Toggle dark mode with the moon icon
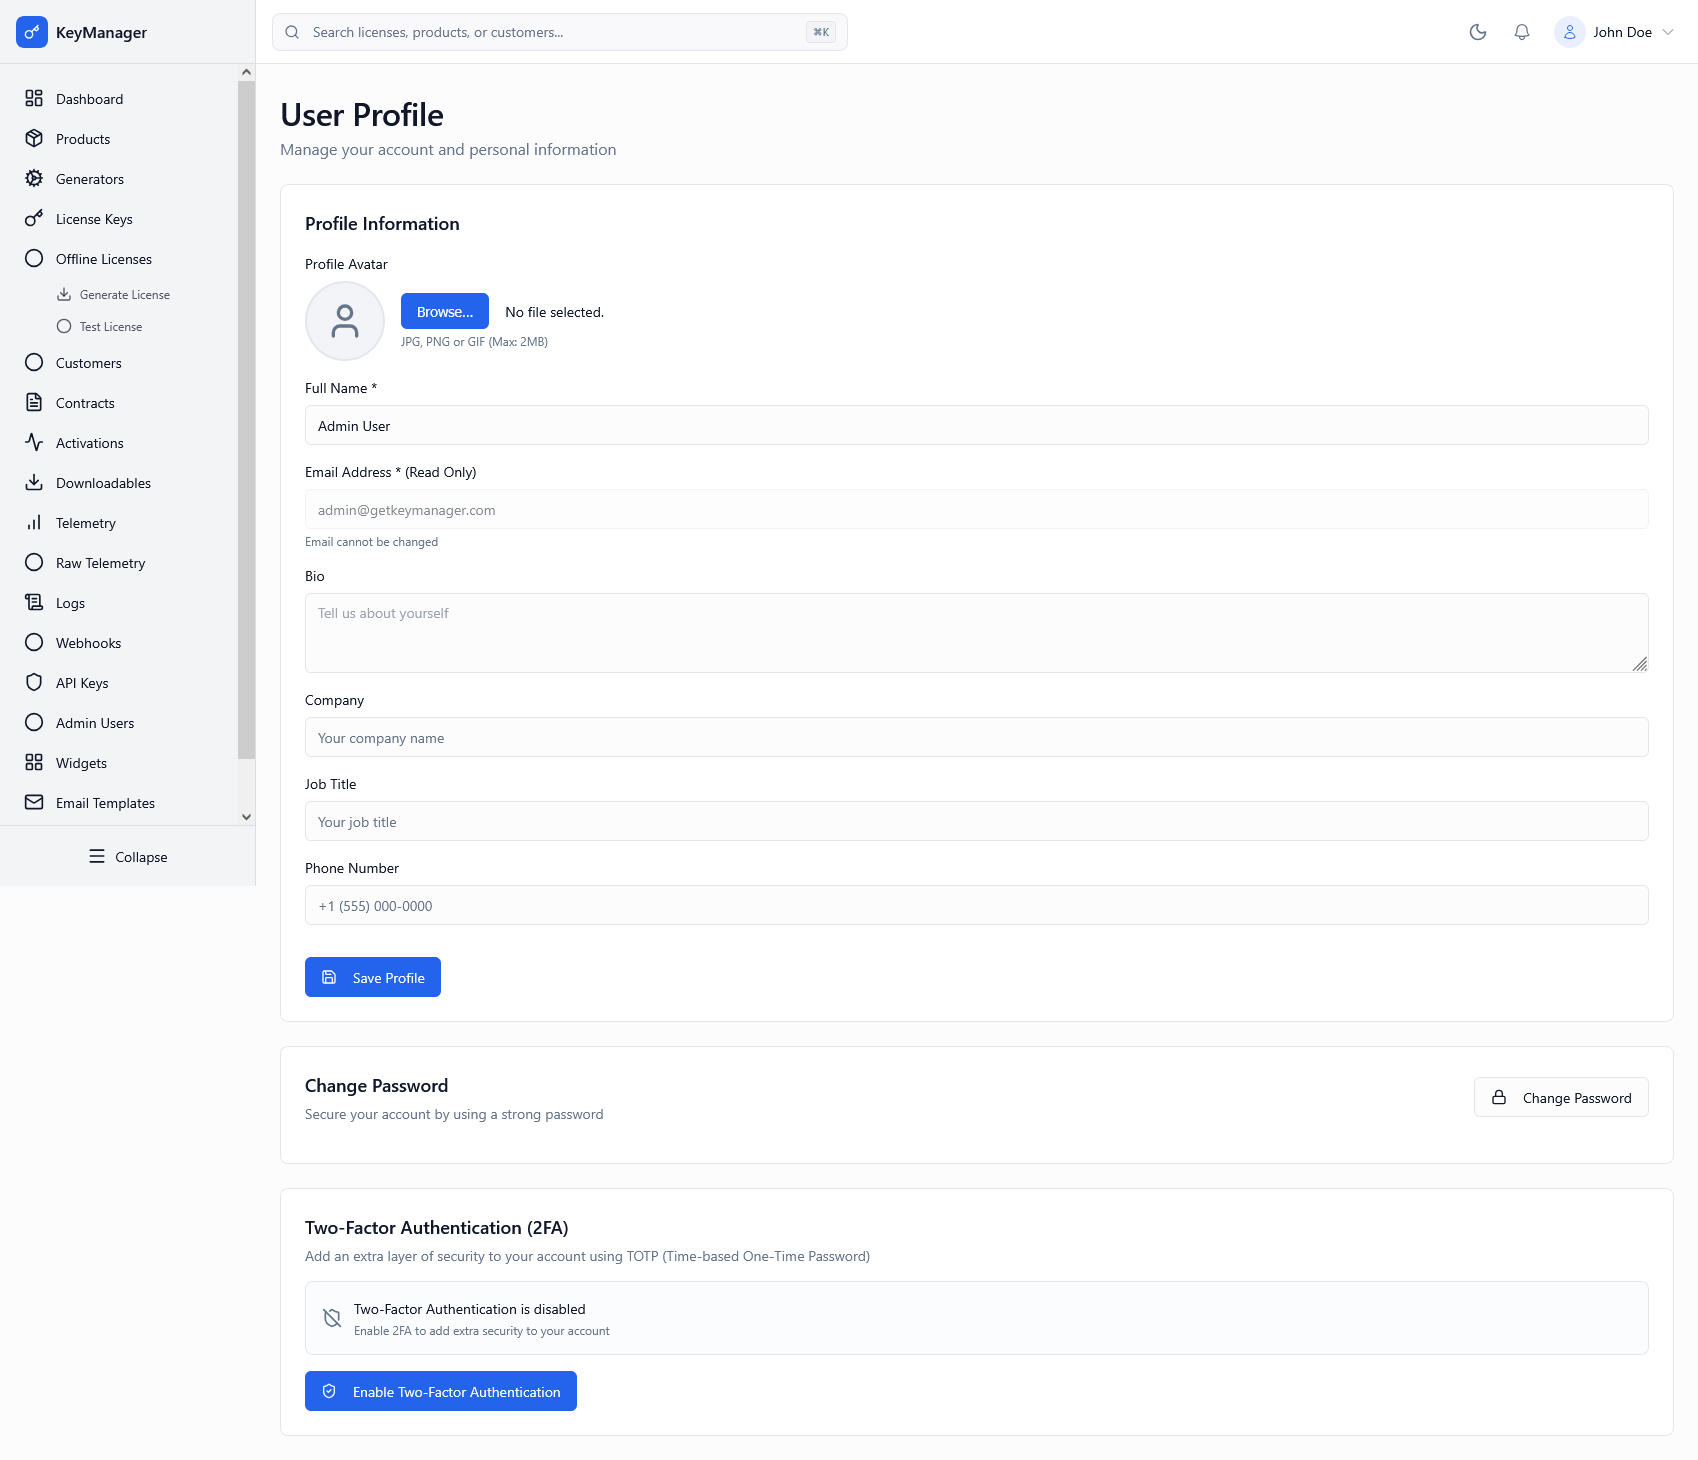 click(x=1478, y=32)
